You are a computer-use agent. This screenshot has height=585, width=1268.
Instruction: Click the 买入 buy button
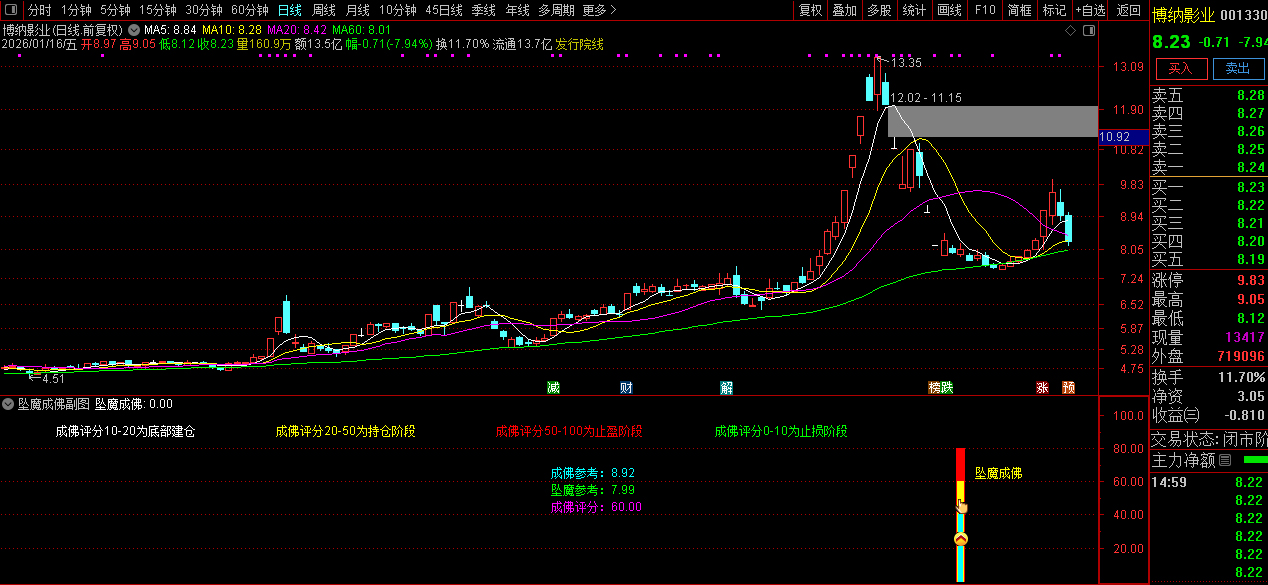1181,68
